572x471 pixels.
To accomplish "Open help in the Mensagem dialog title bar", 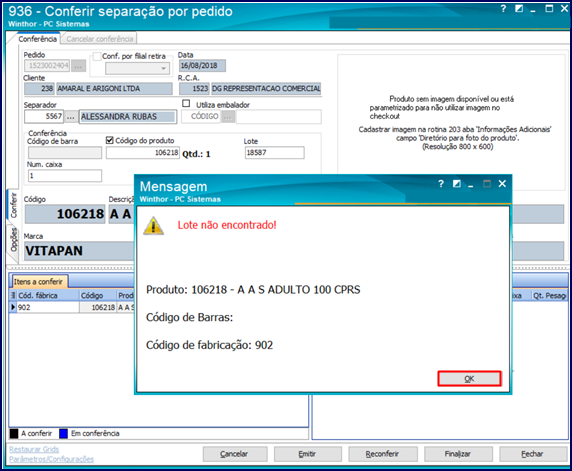I will coord(441,184).
